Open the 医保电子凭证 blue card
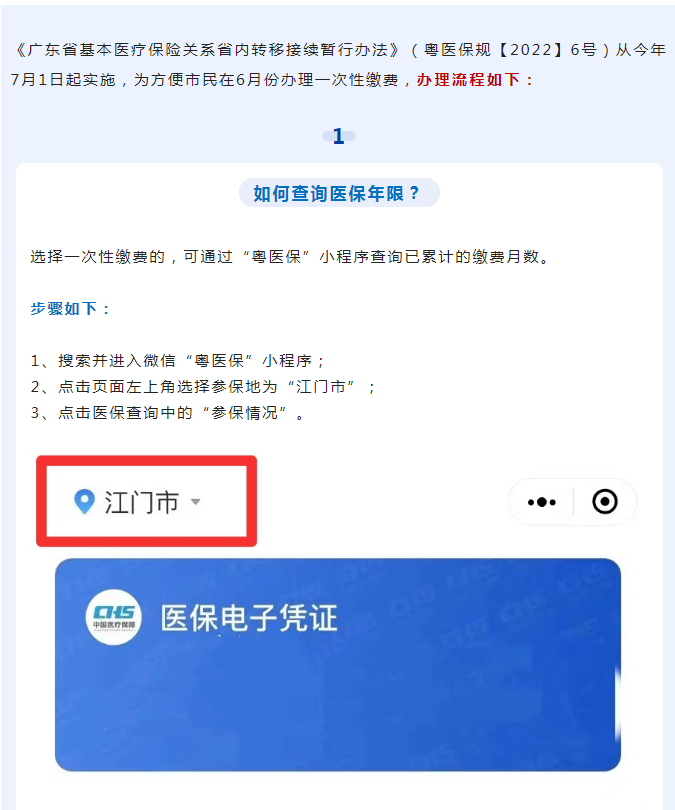This screenshot has width=675, height=810. 338,665
